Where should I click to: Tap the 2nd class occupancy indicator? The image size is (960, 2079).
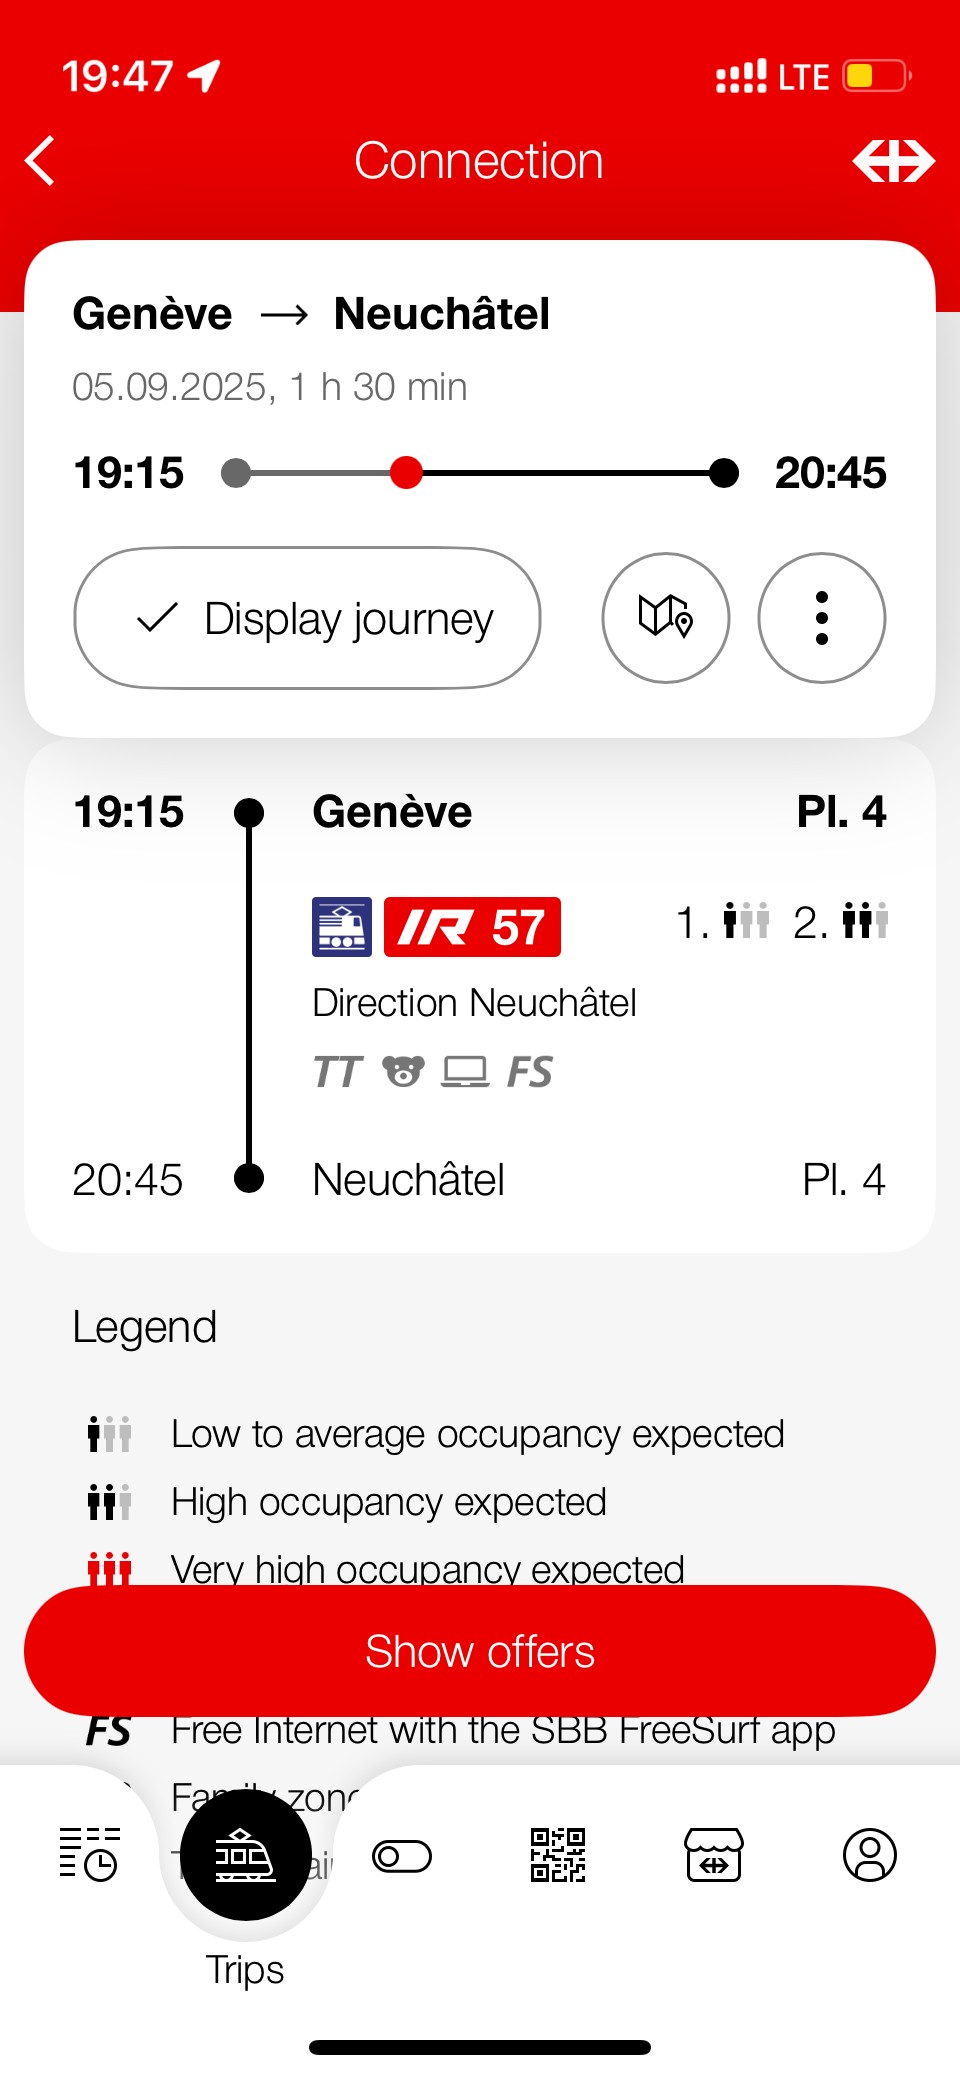[842, 921]
